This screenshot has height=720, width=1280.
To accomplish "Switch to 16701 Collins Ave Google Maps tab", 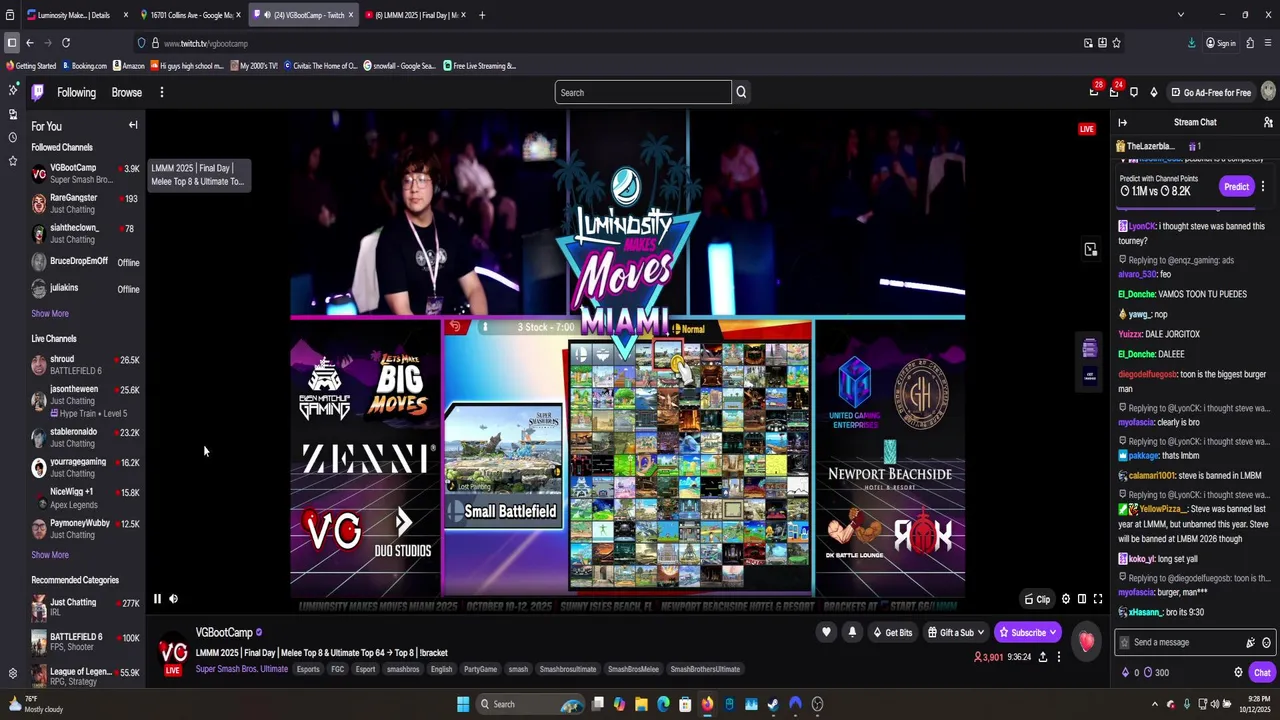I will pos(191,15).
